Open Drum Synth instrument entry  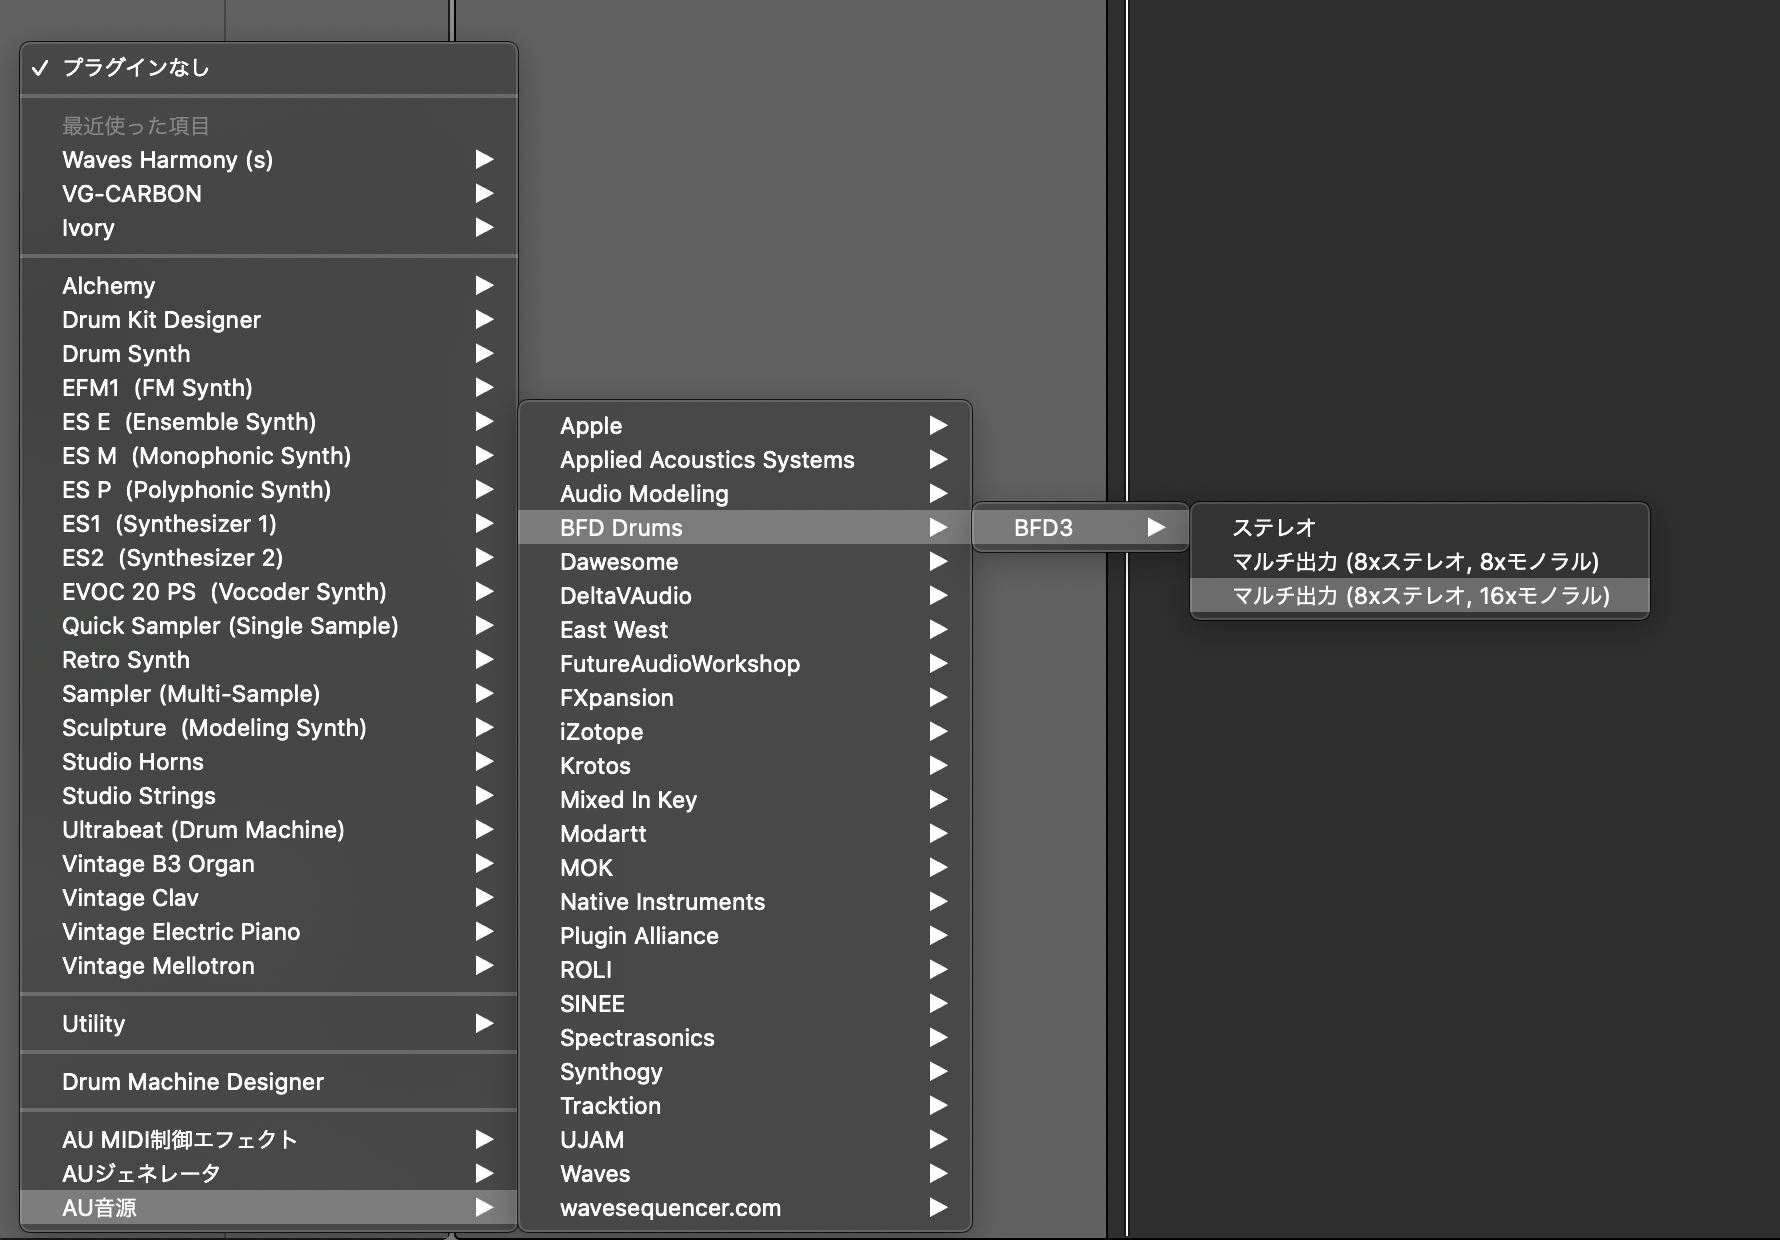tap(268, 354)
